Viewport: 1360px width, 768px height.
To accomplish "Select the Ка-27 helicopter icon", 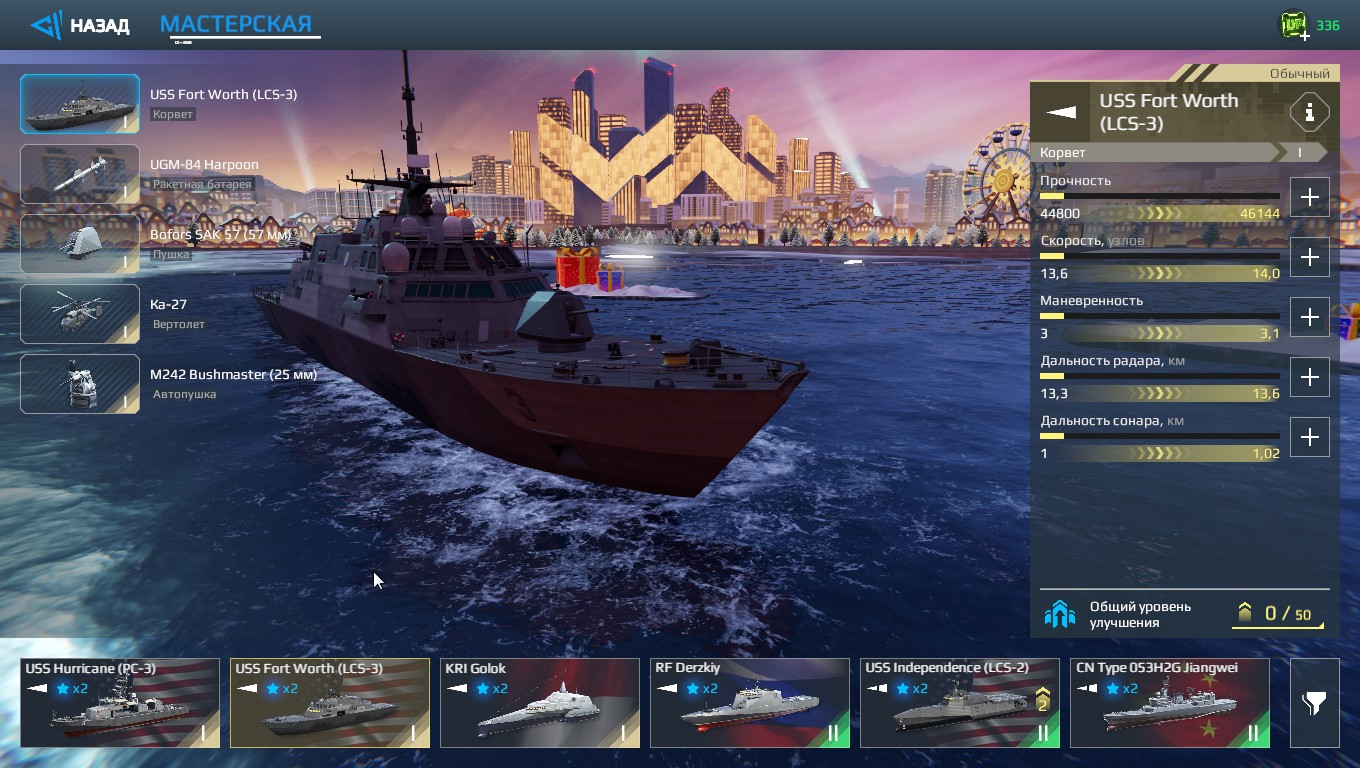I will pyautogui.click(x=80, y=314).
